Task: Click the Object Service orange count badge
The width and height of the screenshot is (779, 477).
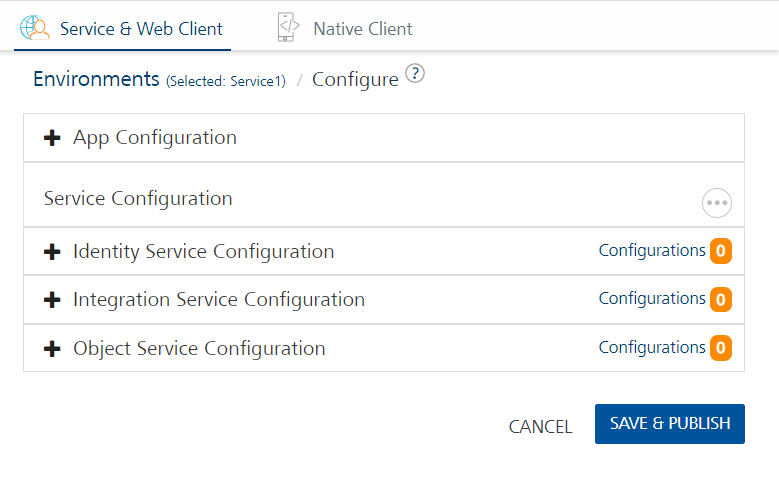Action: tap(720, 348)
